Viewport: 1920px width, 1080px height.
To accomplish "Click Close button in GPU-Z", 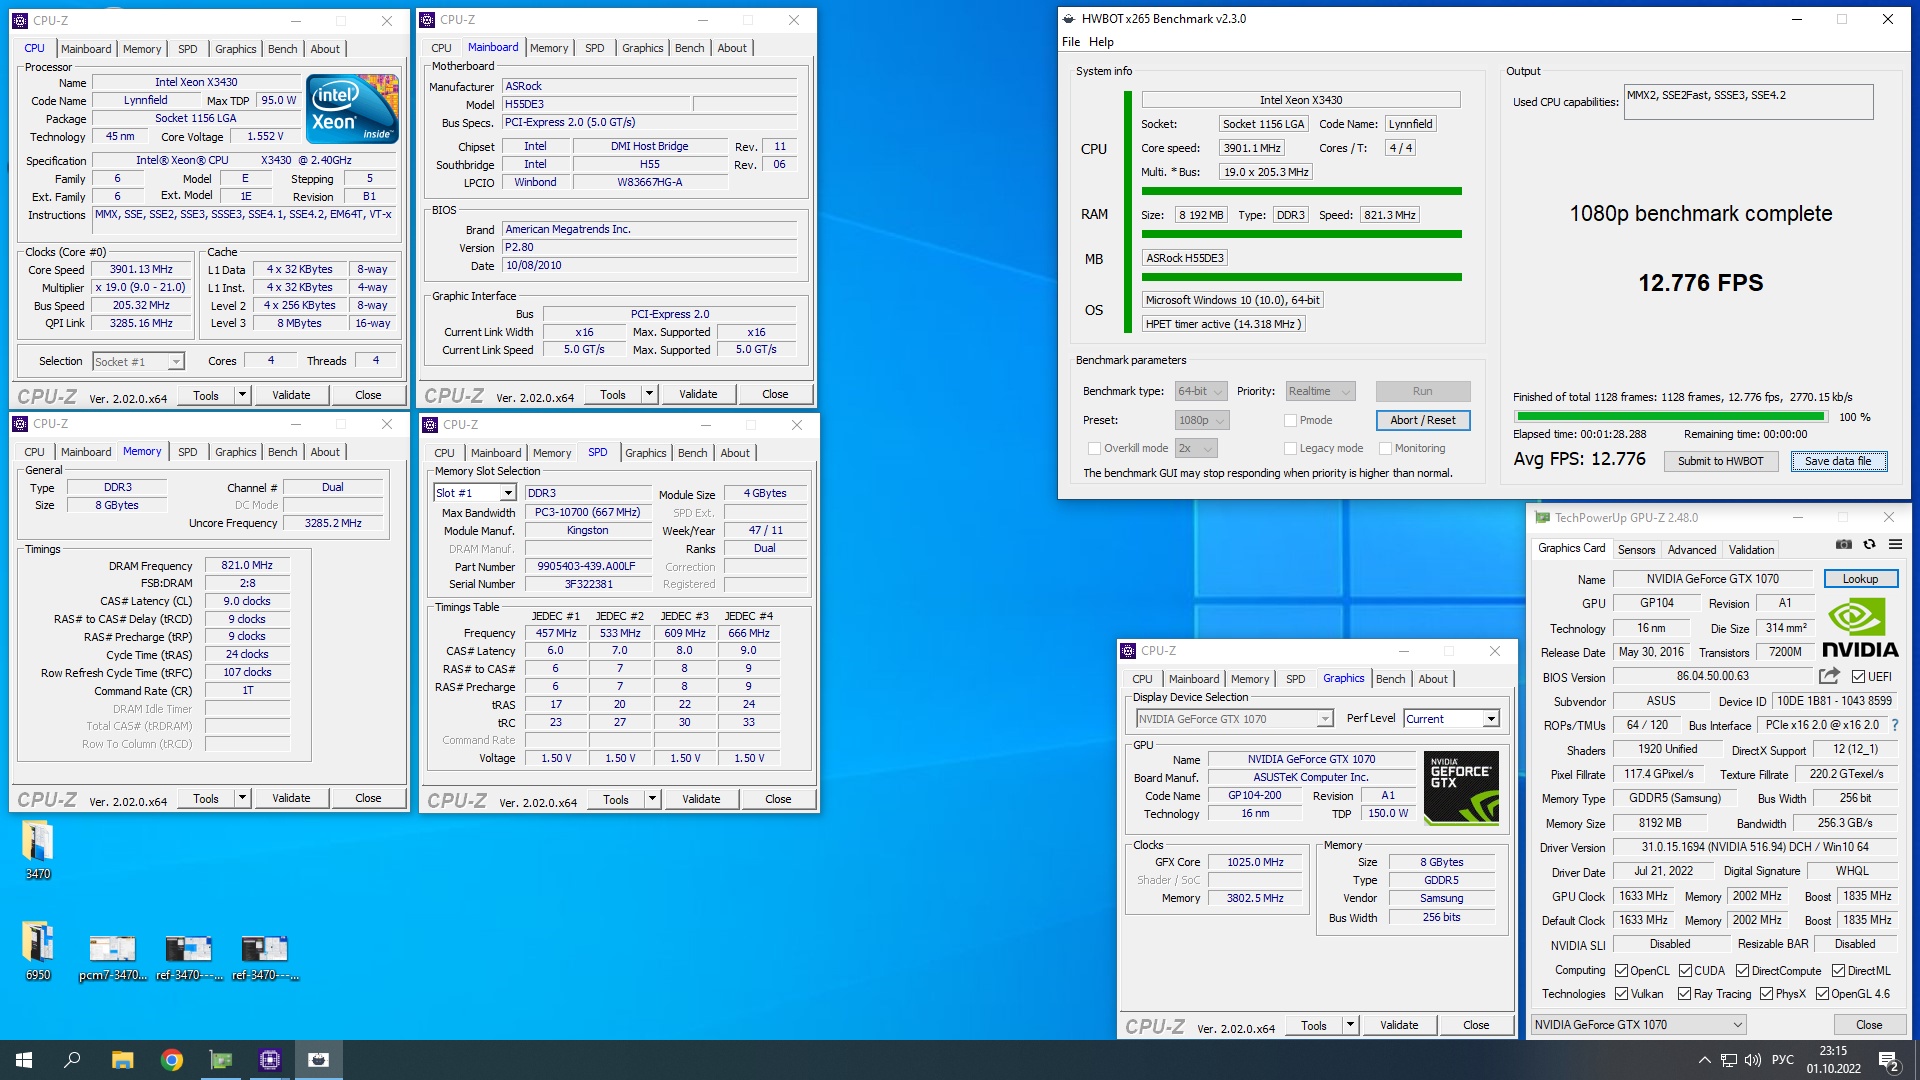I will point(1868,1025).
